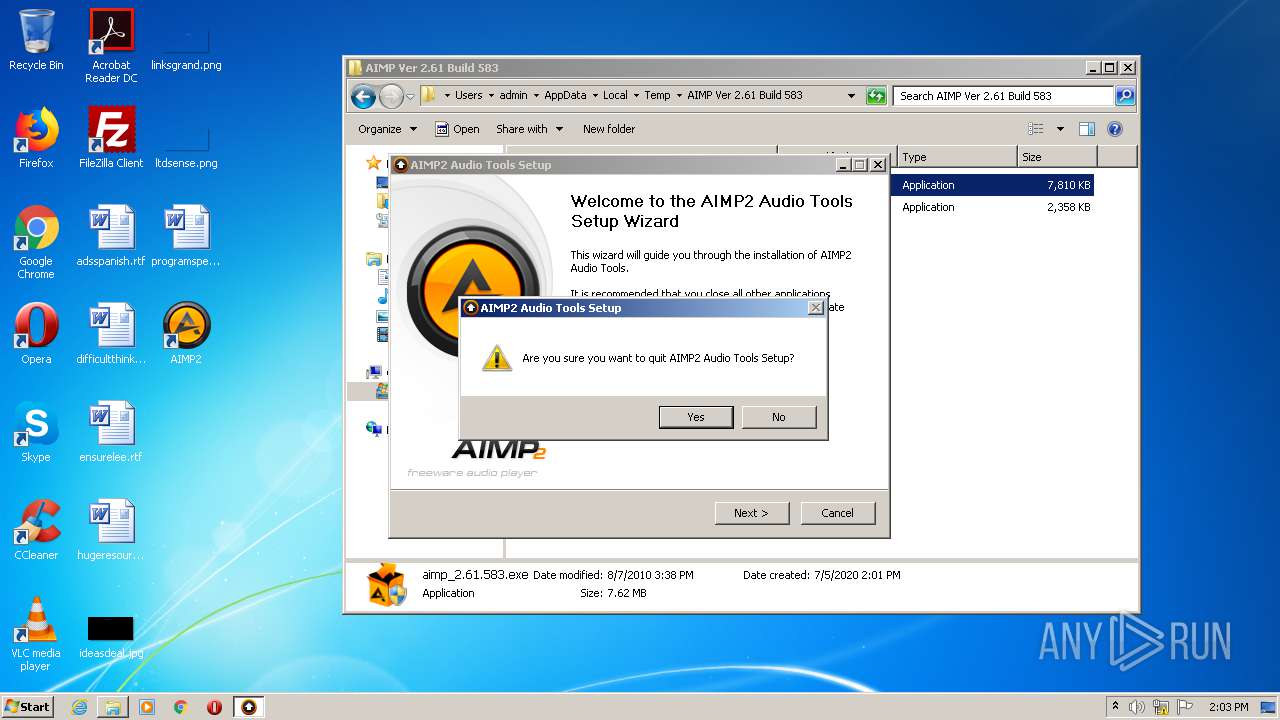1280x720 pixels.
Task: Open the AIMP2 desktop shortcut
Action: point(186,334)
